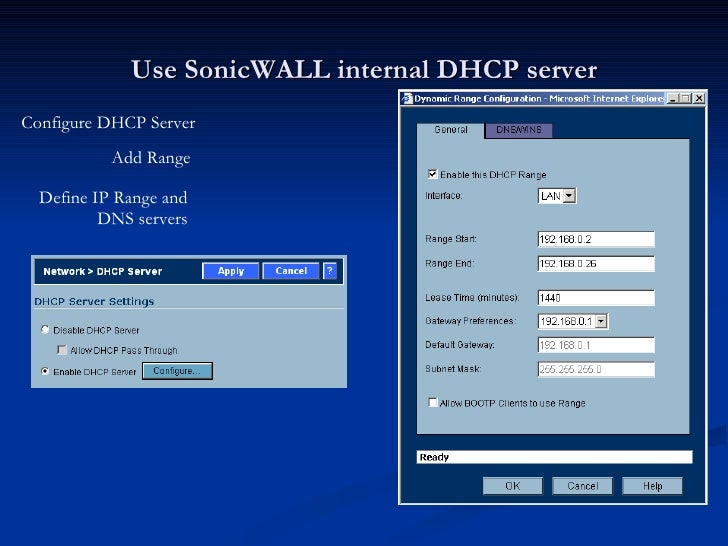Check Allow BOOTP Clients to use Range
The width and height of the screenshot is (728, 546).
pyautogui.click(x=432, y=402)
